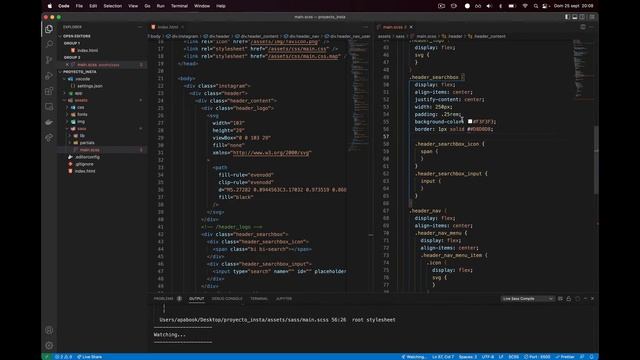Close the bottom panel with X
640x360 pixels.
tap(592, 299)
